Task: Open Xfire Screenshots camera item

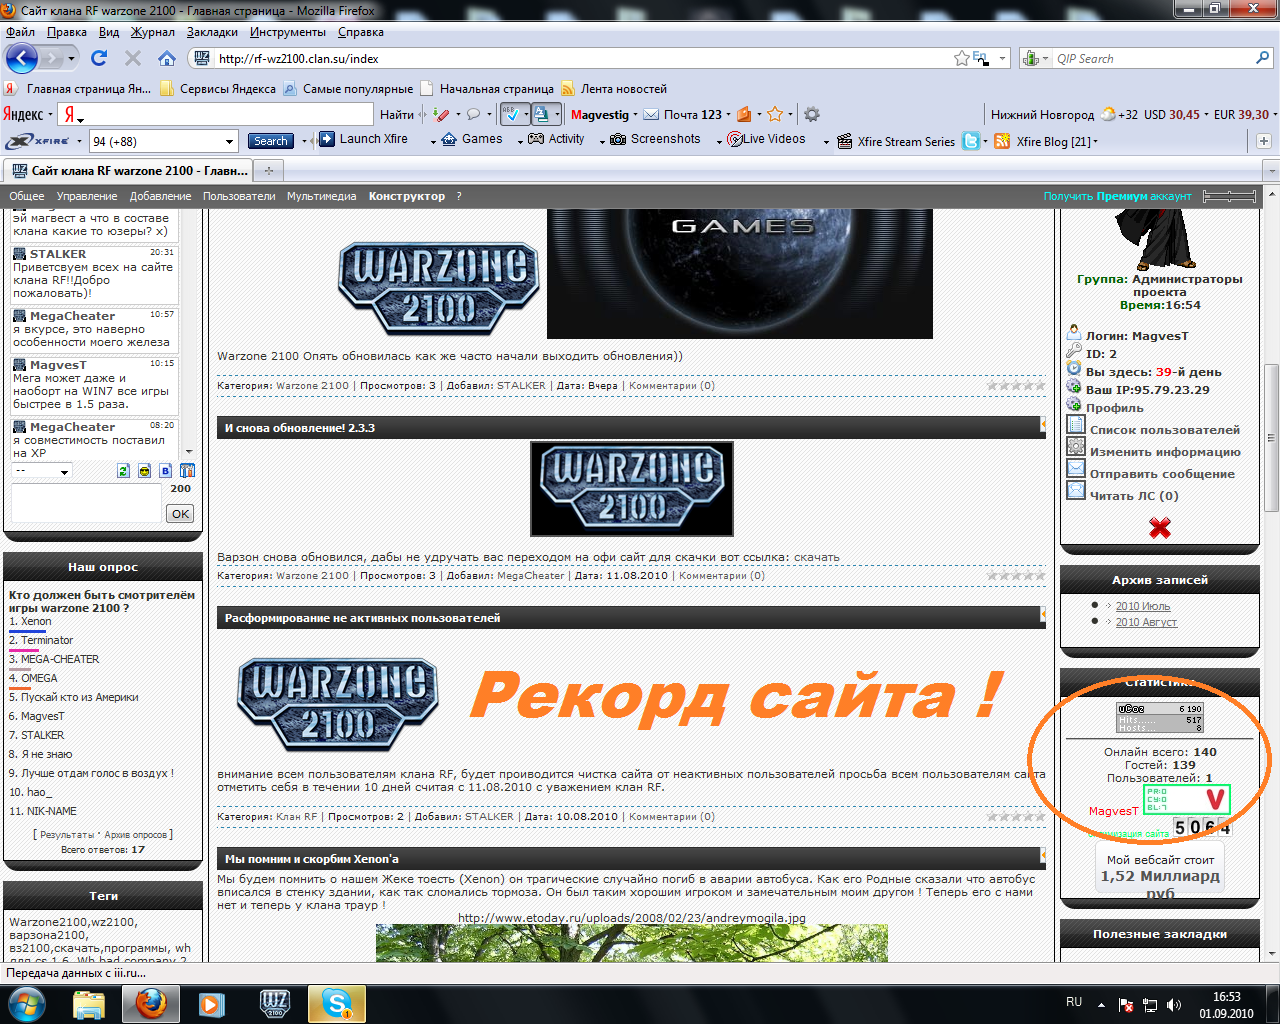Action: click(656, 139)
